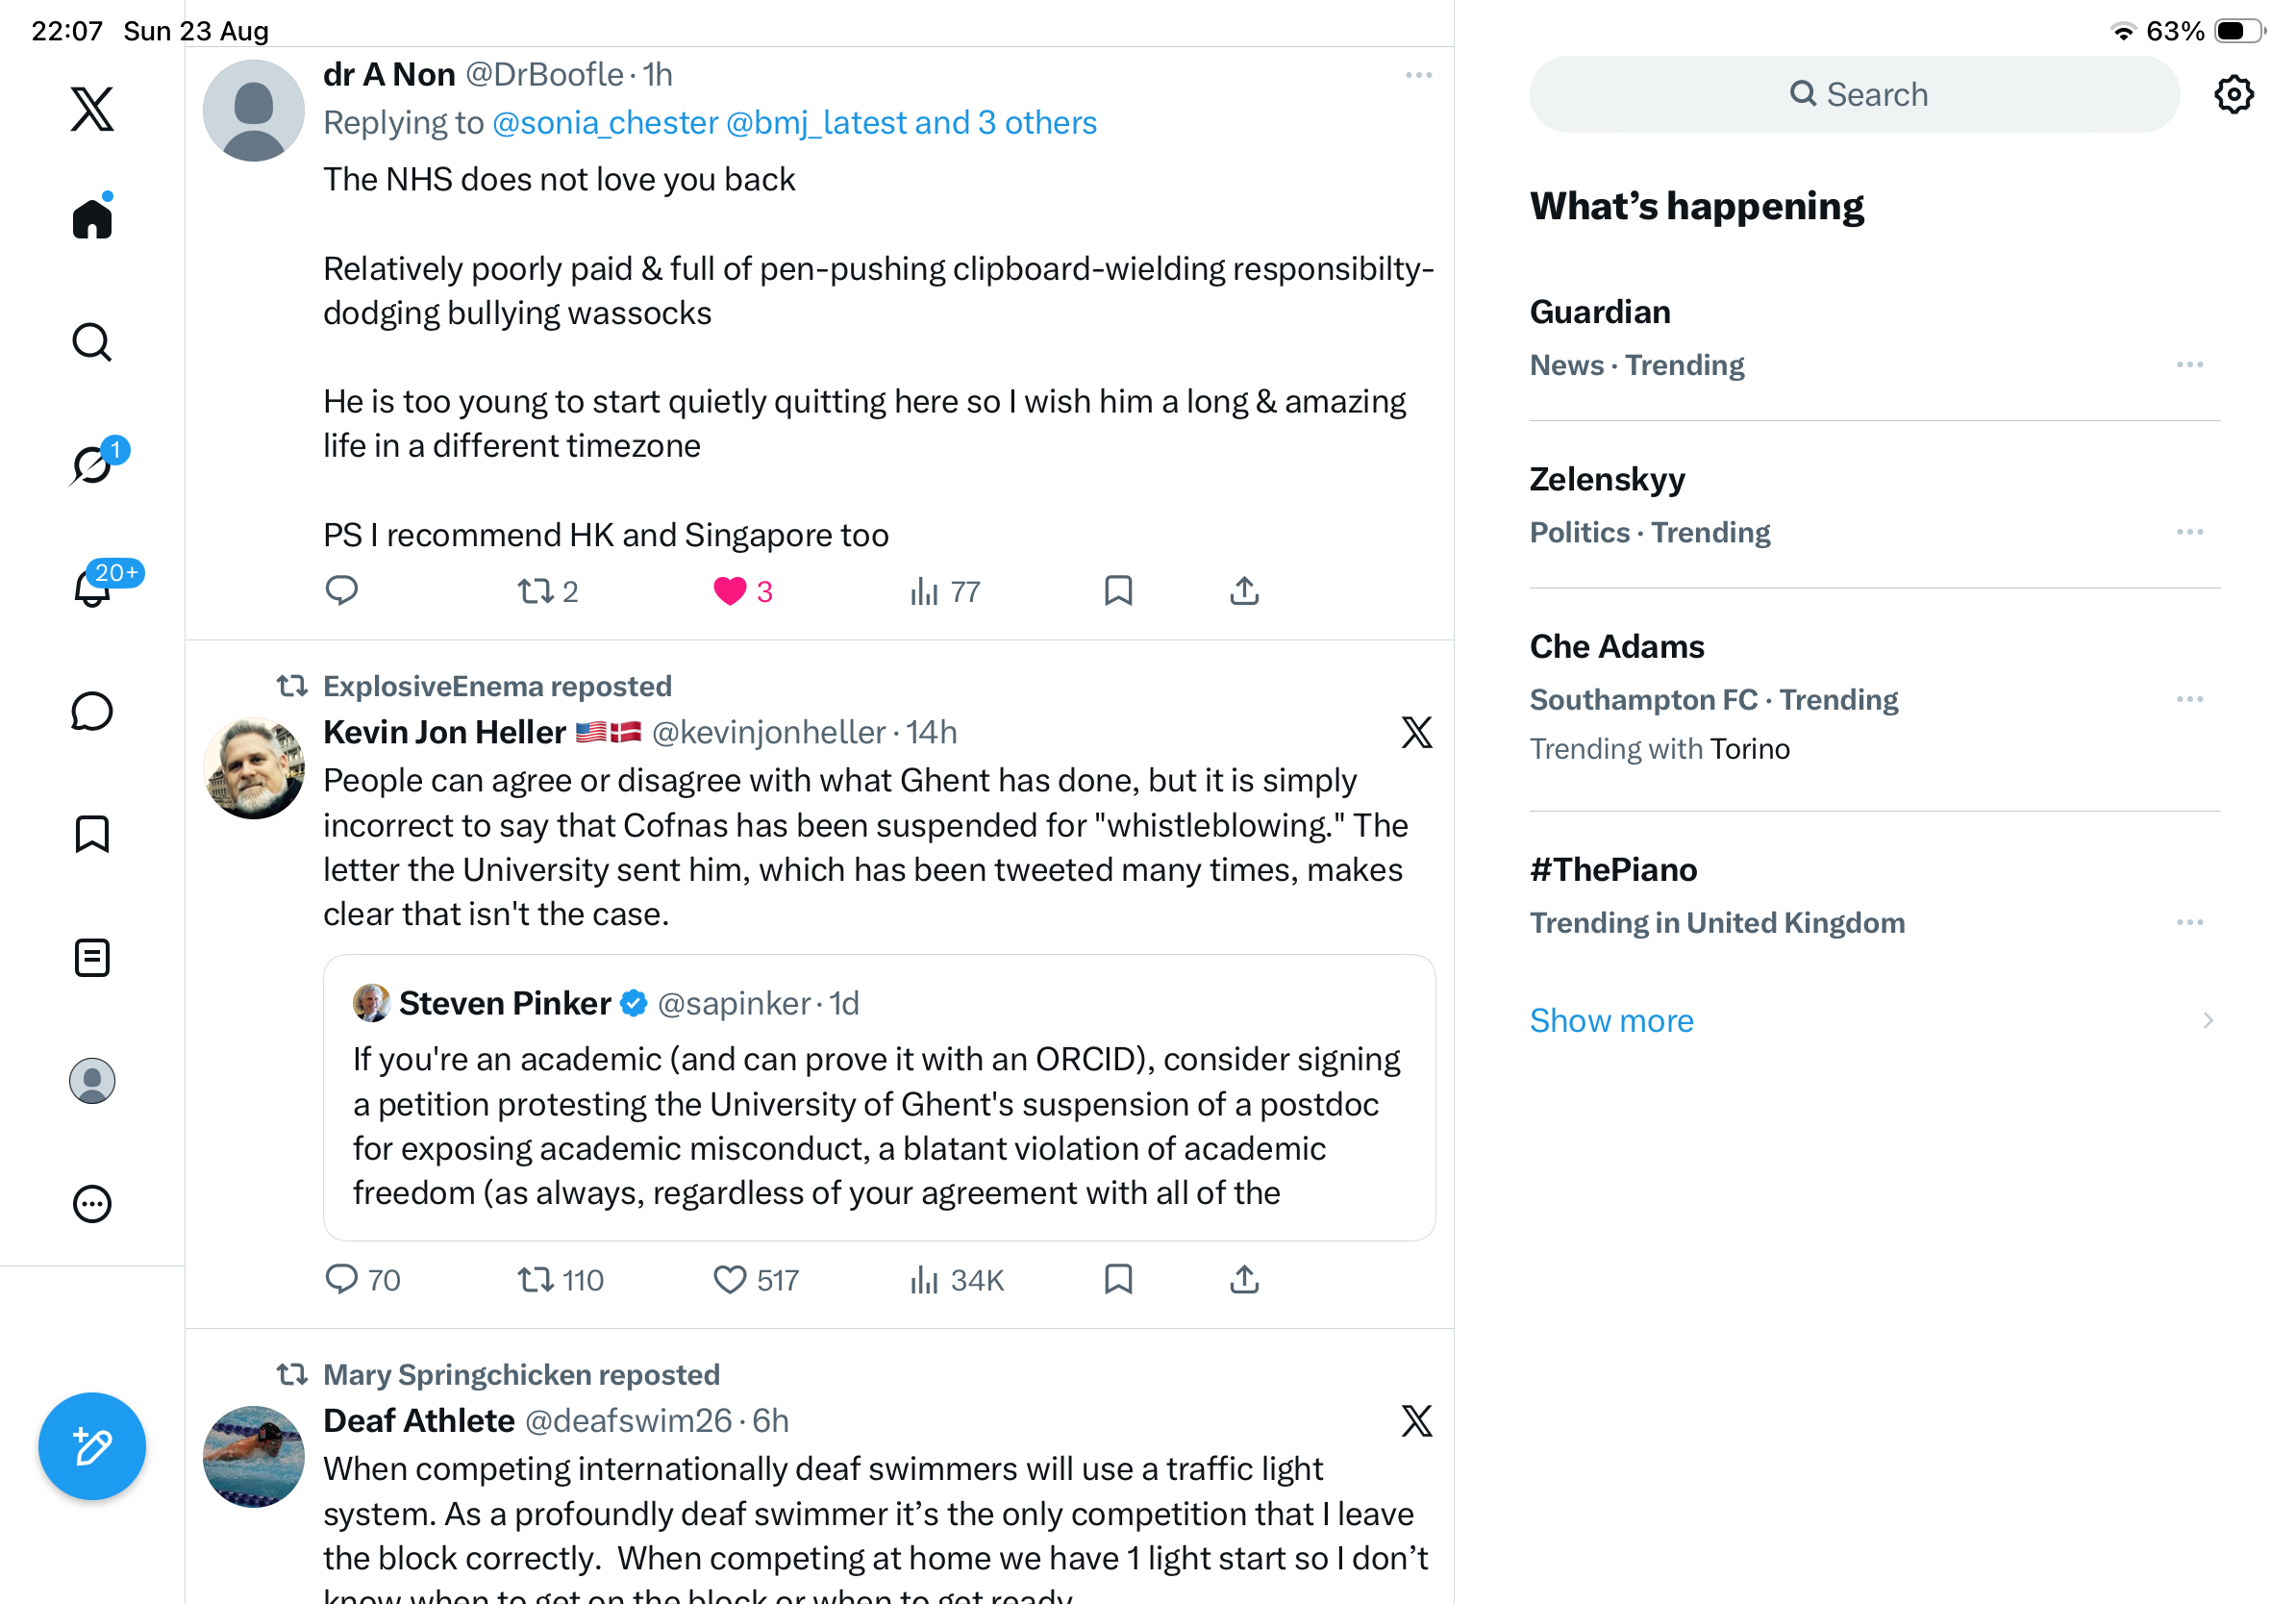Viewport: 2296px width, 1604px height.
Task: Open the Messages chat bubble icon
Action: pyautogui.click(x=92, y=711)
